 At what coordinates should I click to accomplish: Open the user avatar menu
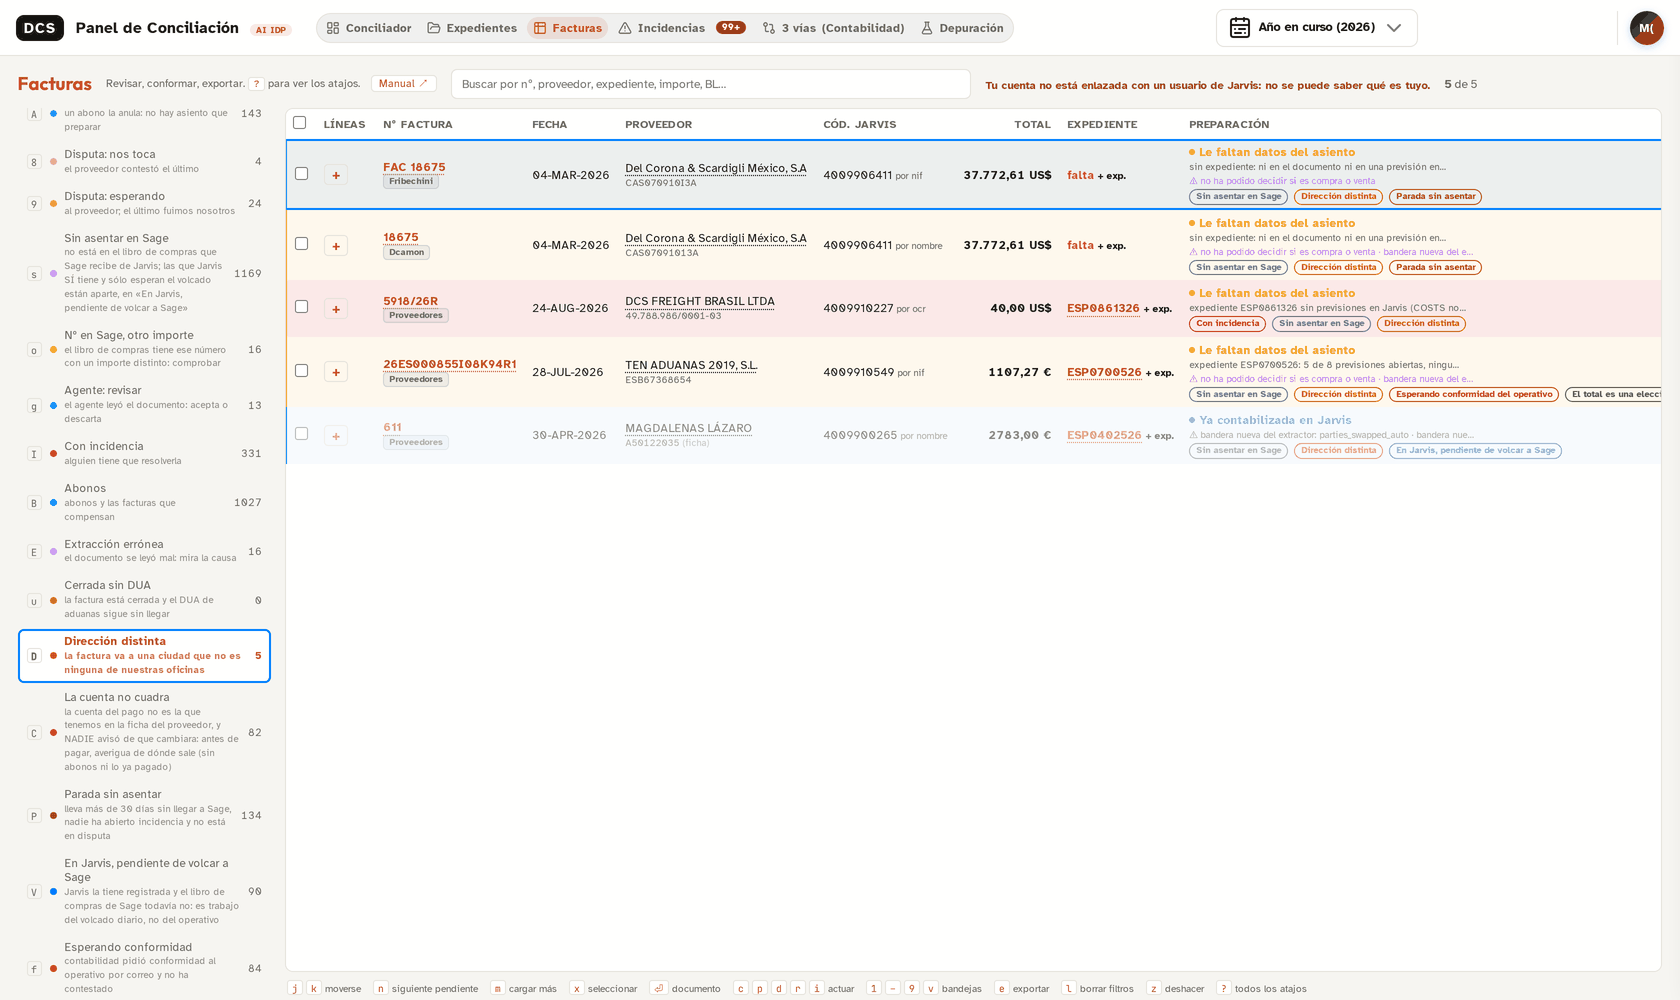(1646, 28)
